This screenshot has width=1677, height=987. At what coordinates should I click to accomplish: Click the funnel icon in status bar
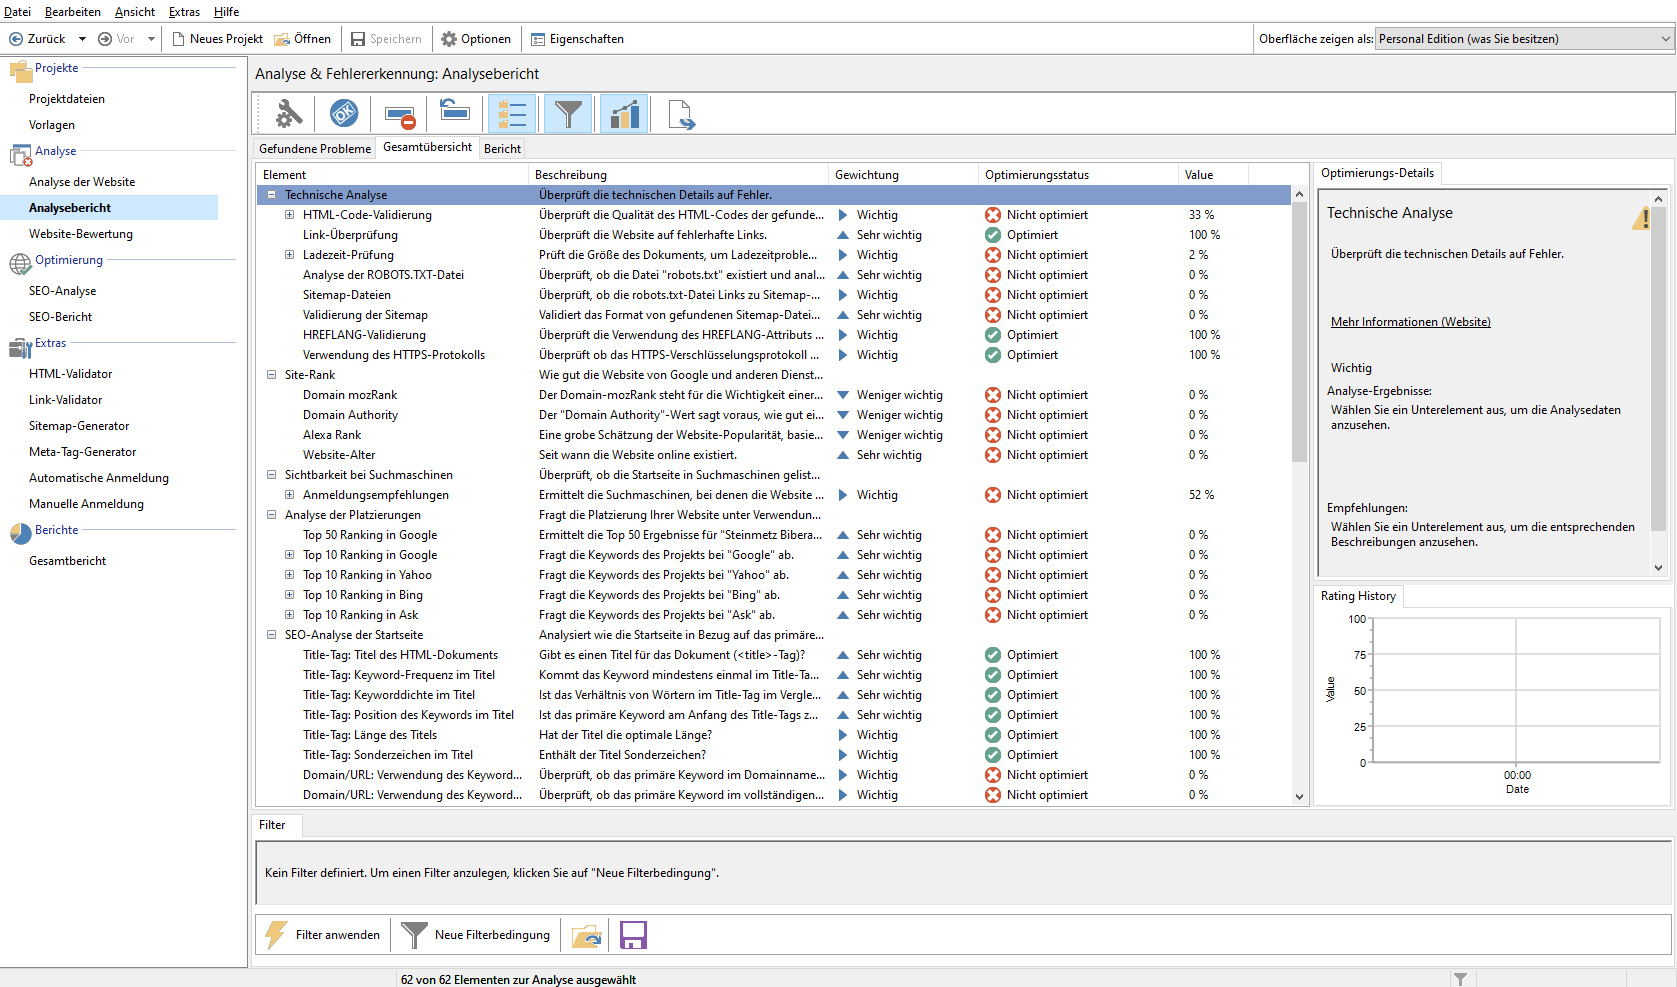(x=1460, y=979)
